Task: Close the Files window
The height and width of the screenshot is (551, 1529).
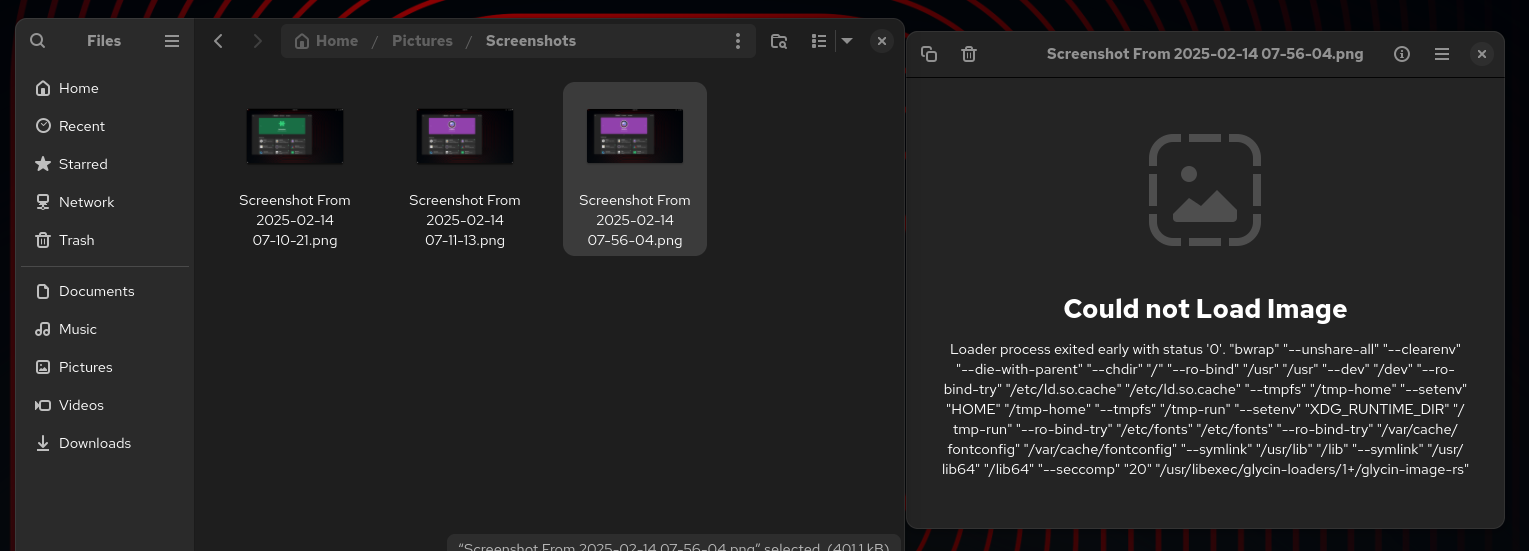Action: (881, 41)
